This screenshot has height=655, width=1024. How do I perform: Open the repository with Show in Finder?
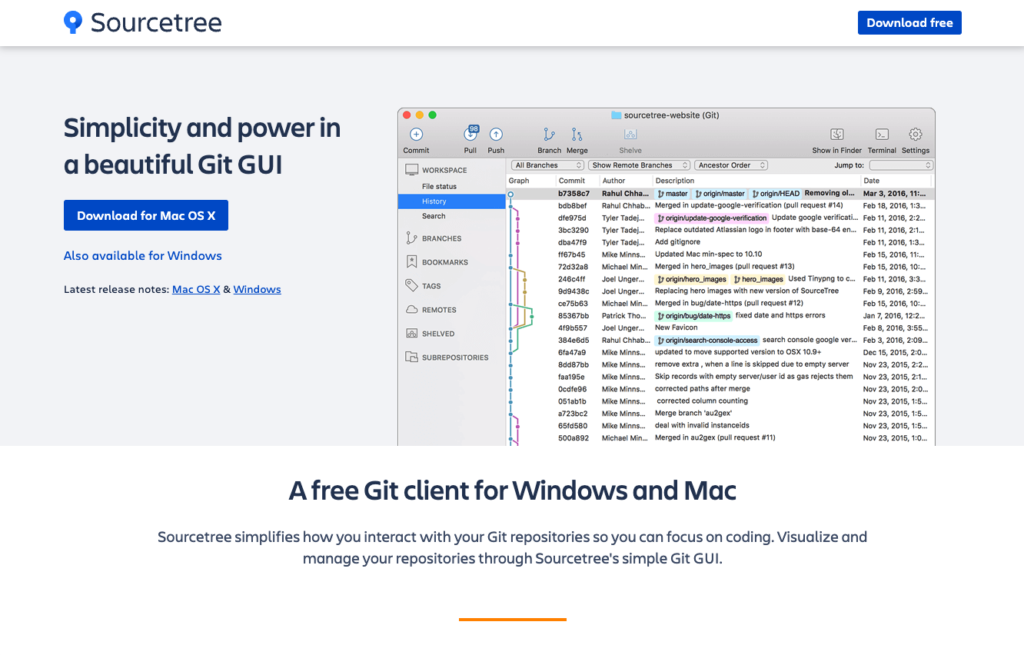click(837, 134)
